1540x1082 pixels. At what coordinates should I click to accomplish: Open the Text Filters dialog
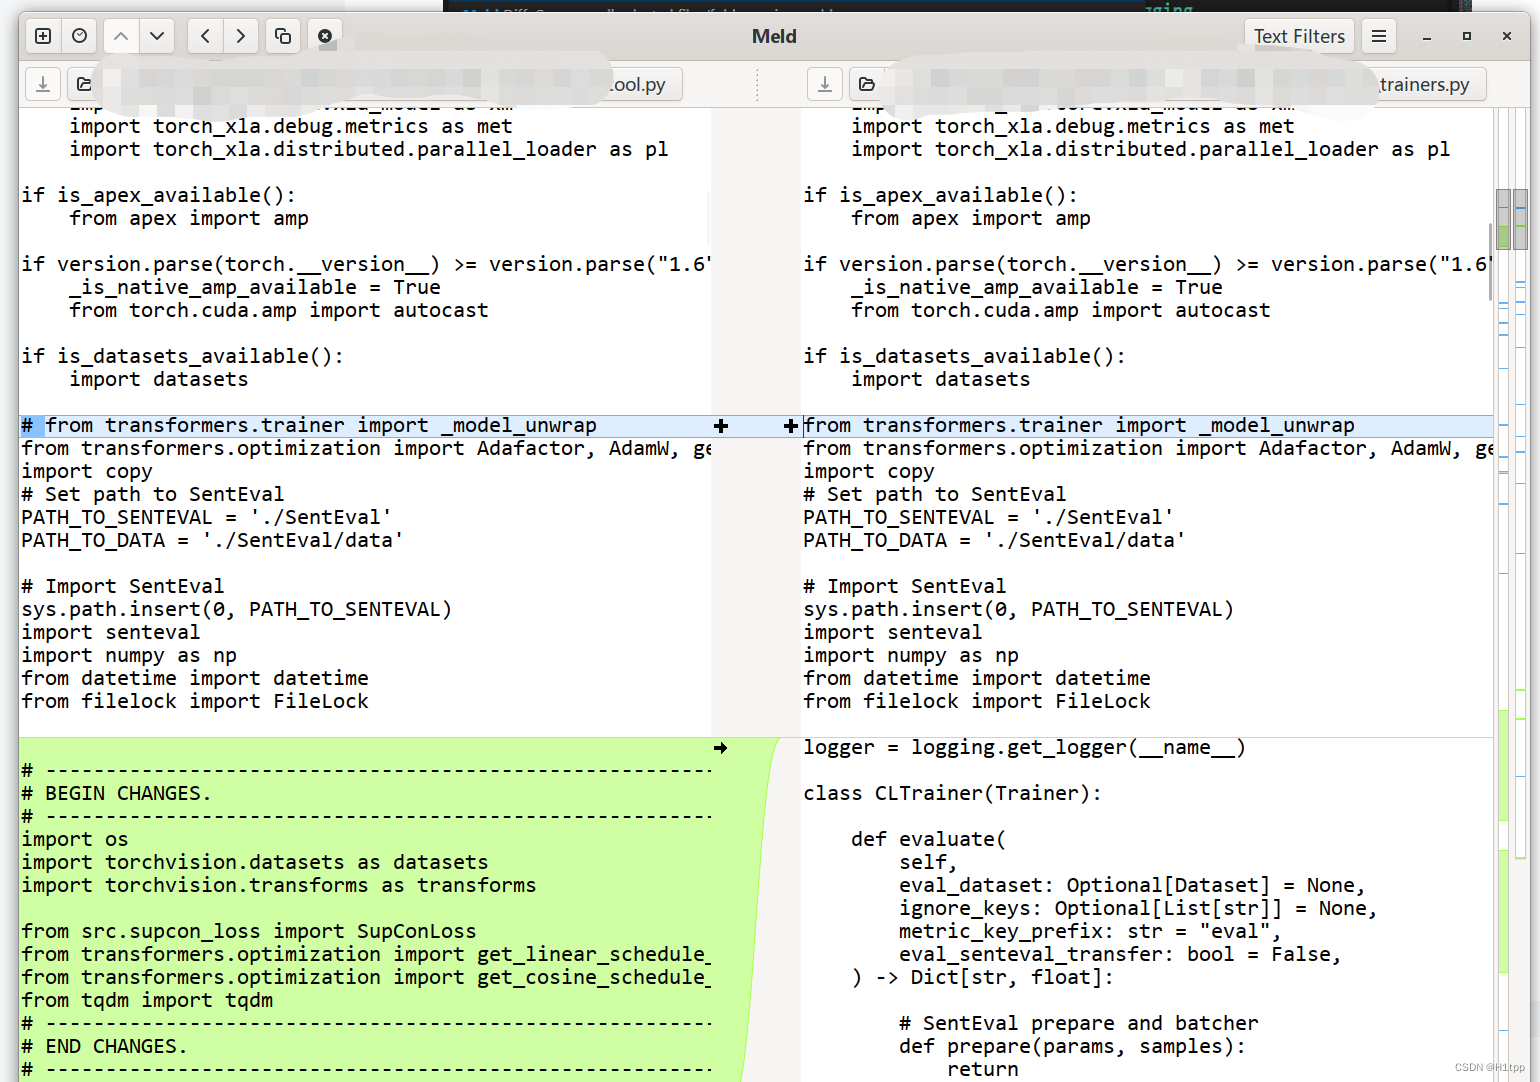click(1299, 35)
